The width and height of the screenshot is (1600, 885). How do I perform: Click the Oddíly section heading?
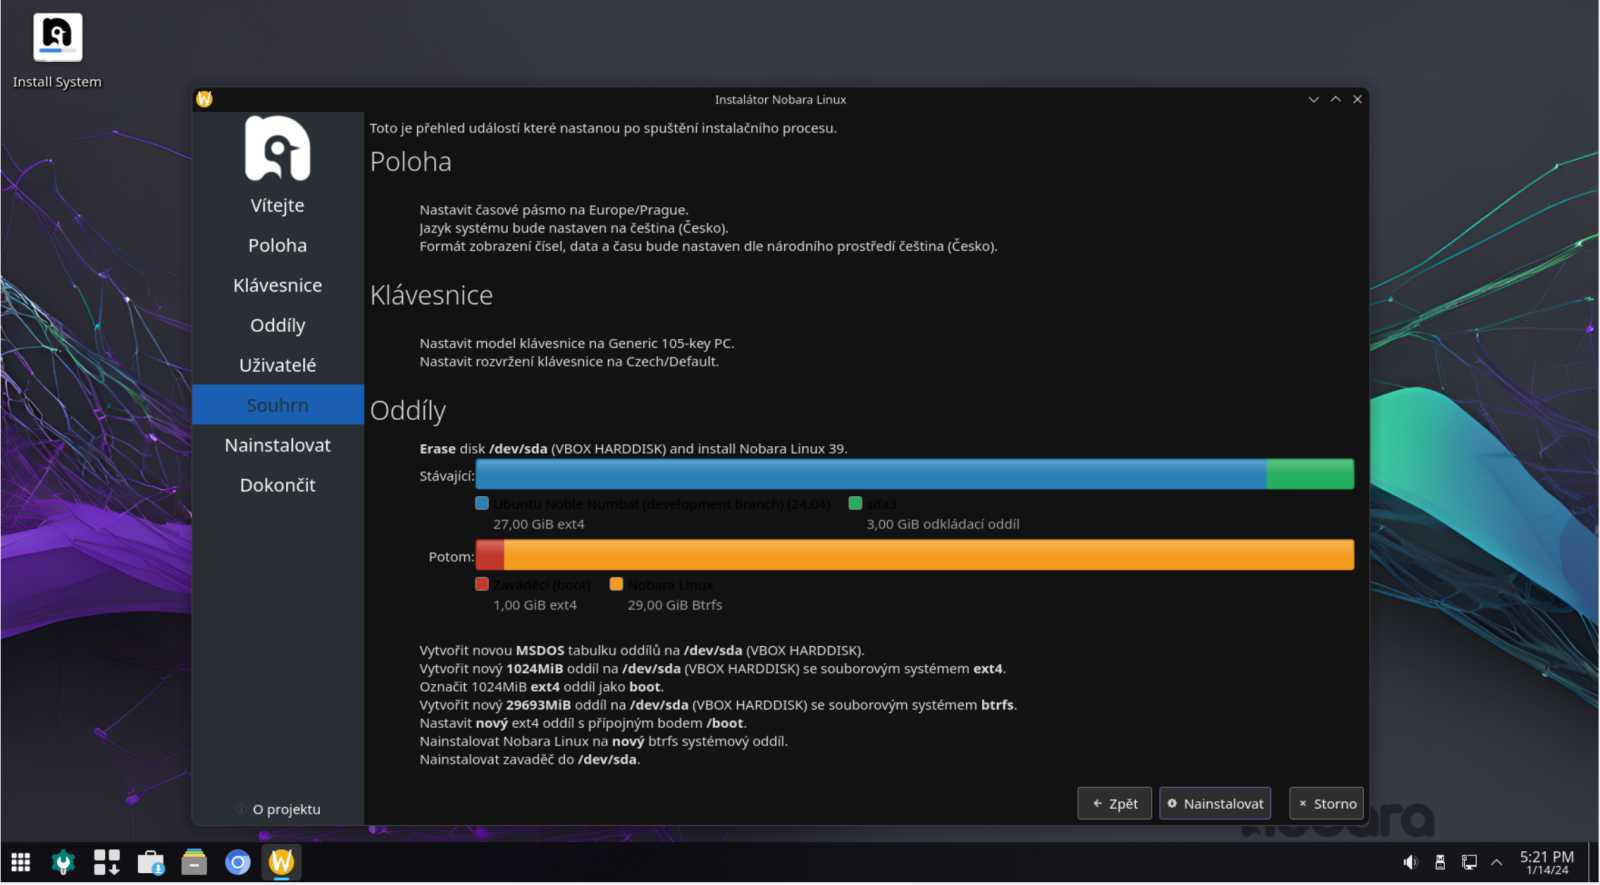408,411
